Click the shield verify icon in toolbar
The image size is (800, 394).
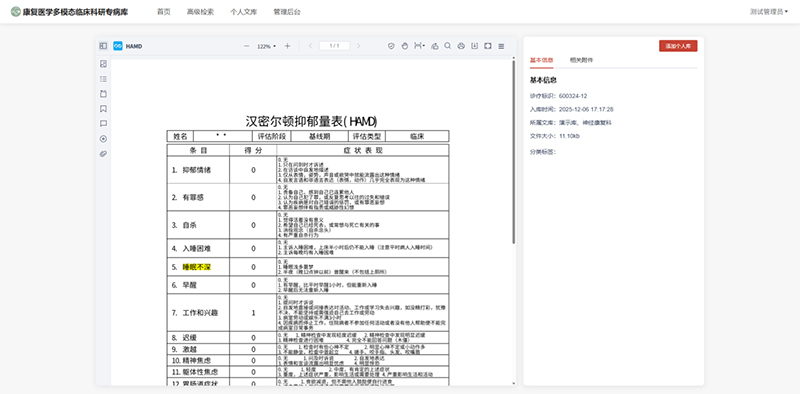click(x=391, y=46)
